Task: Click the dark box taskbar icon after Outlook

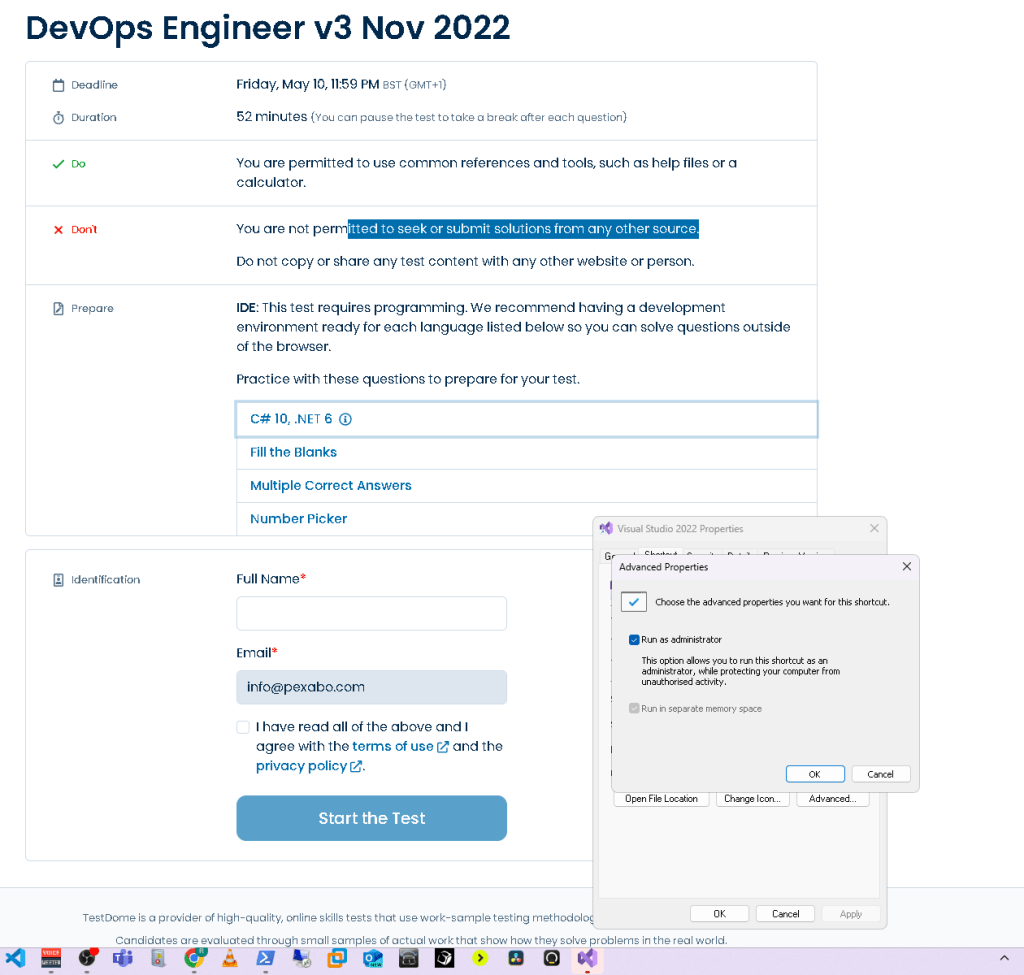Action: (x=408, y=958)
